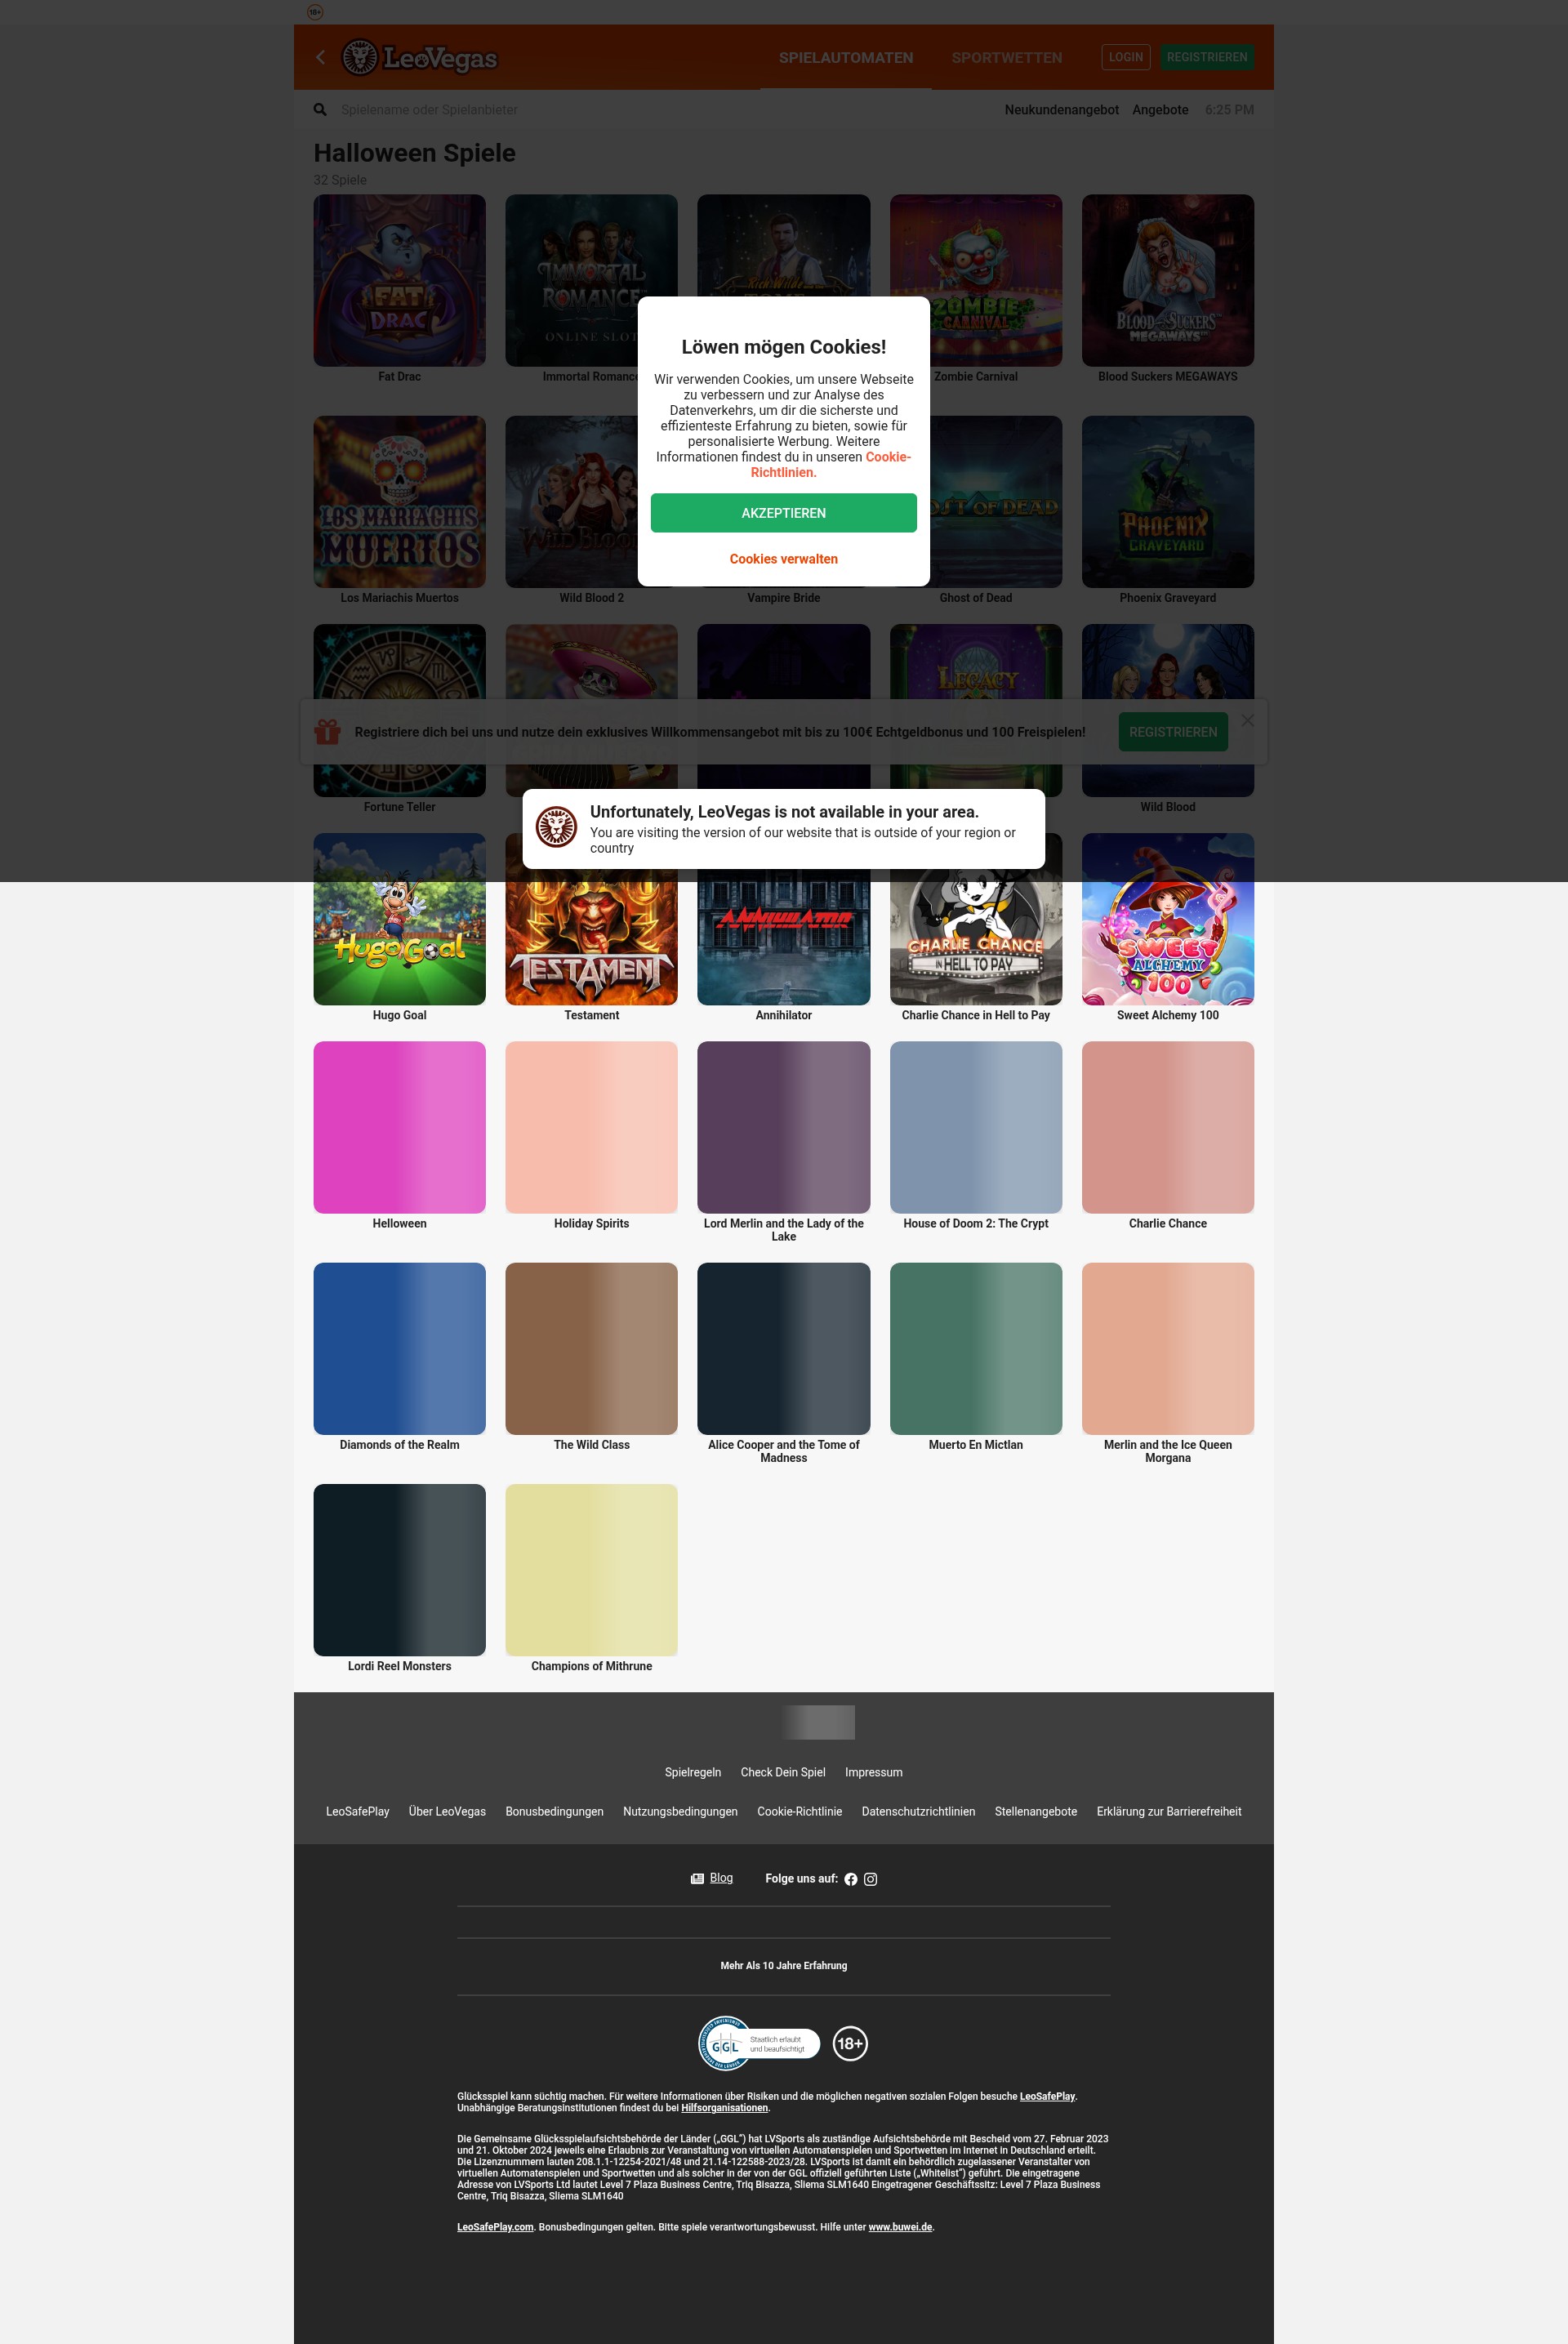The image size is (1568, 2344).
Task: Open LeoVegas Instagram page icon
Action: click(x=871, y=1879)
